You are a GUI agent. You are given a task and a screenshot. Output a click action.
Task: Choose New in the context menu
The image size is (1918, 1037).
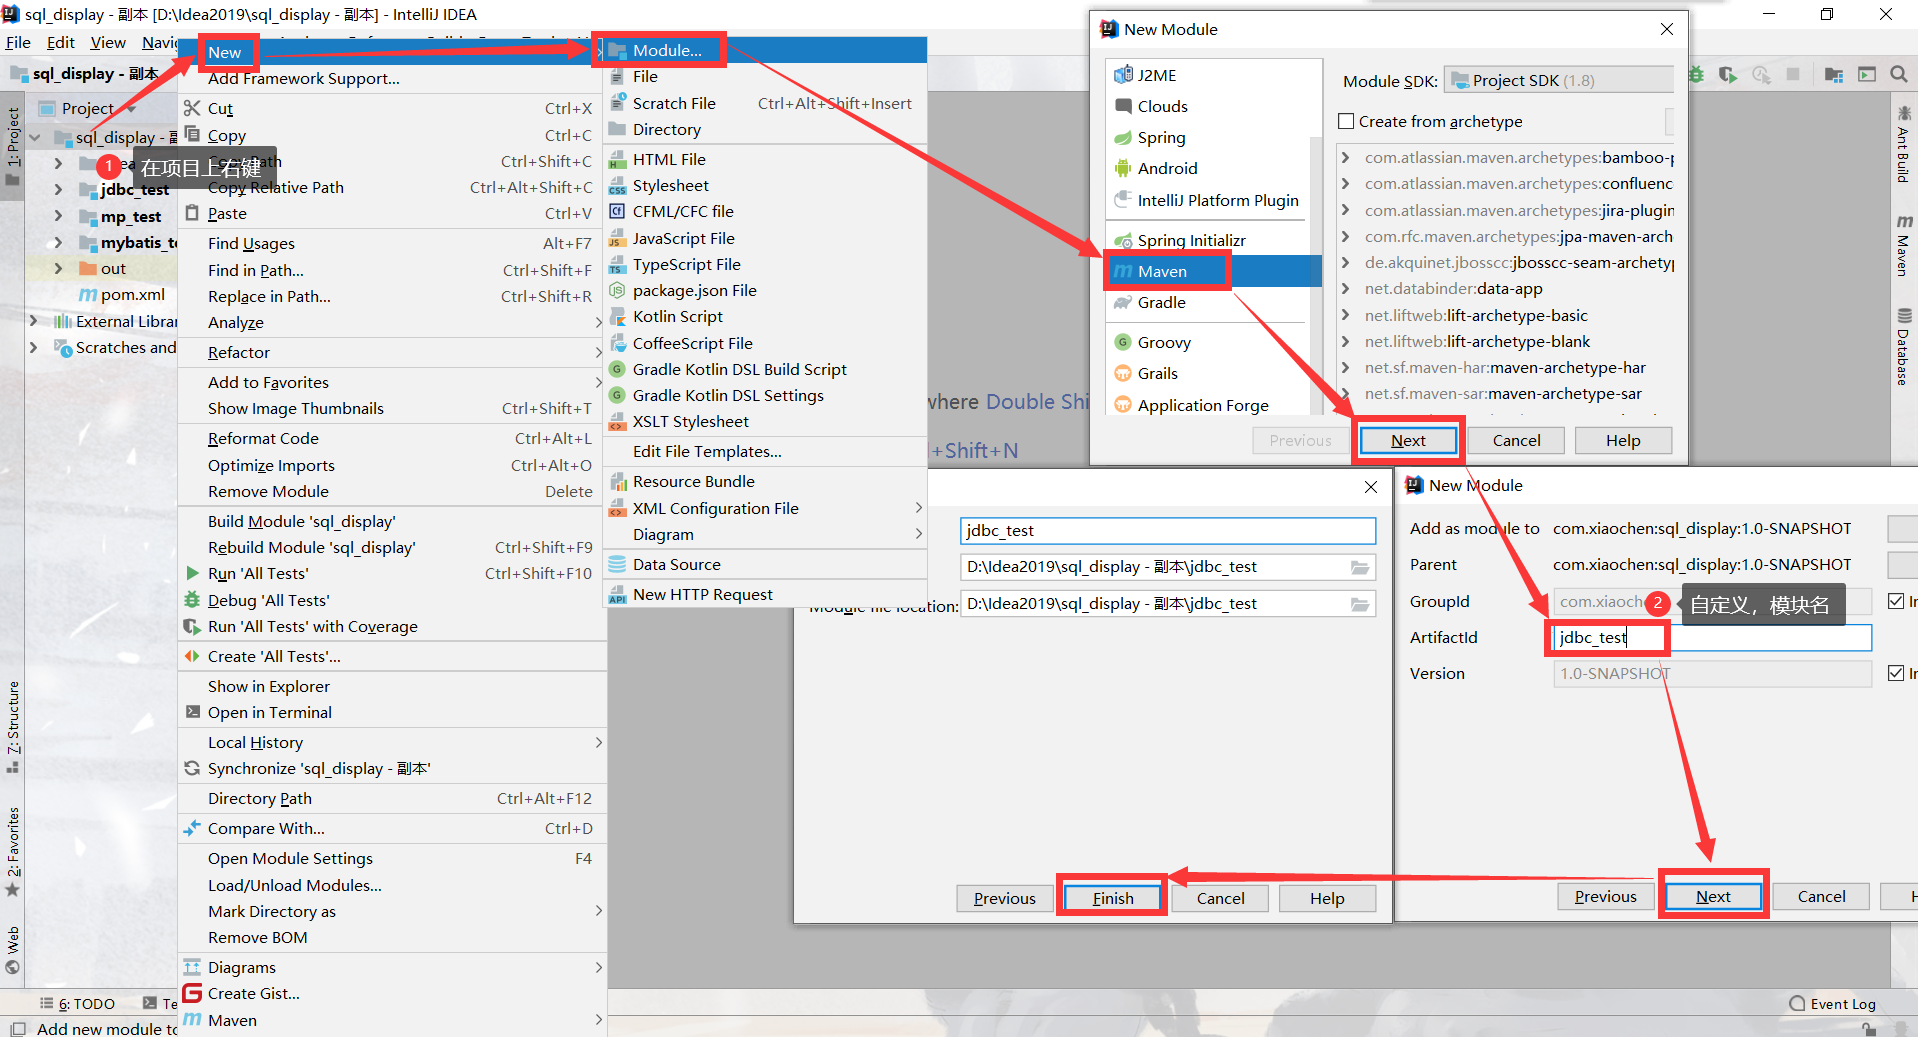pos(225,52)
